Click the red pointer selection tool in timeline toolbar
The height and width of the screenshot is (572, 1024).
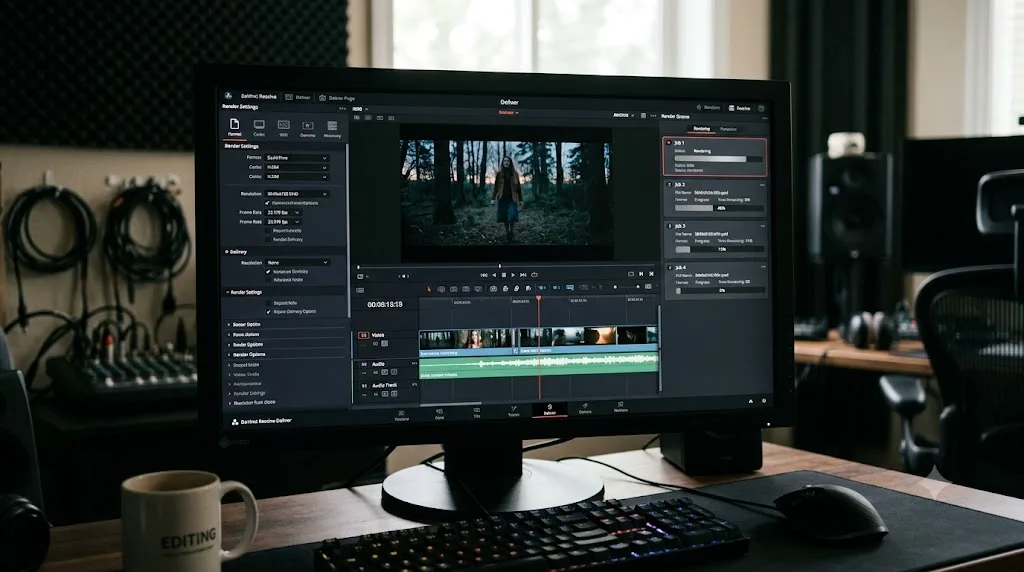[x=429, y=288]
